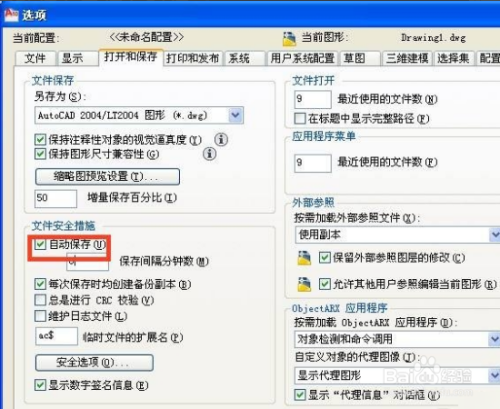The width and height of the screenshot is (500, 409).
Task: Click drawing icon beside 保留外部参照图层的修改
Action: point(304,258)
